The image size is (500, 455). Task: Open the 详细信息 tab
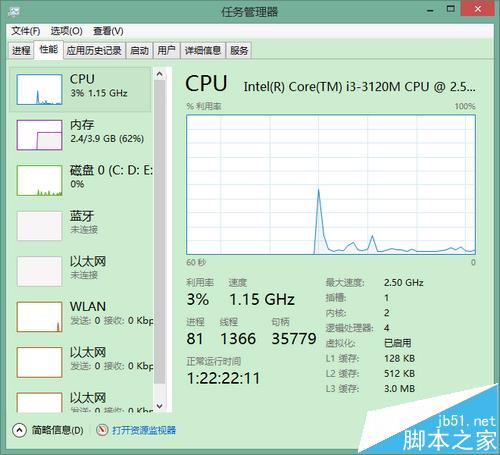pos(203,50)
